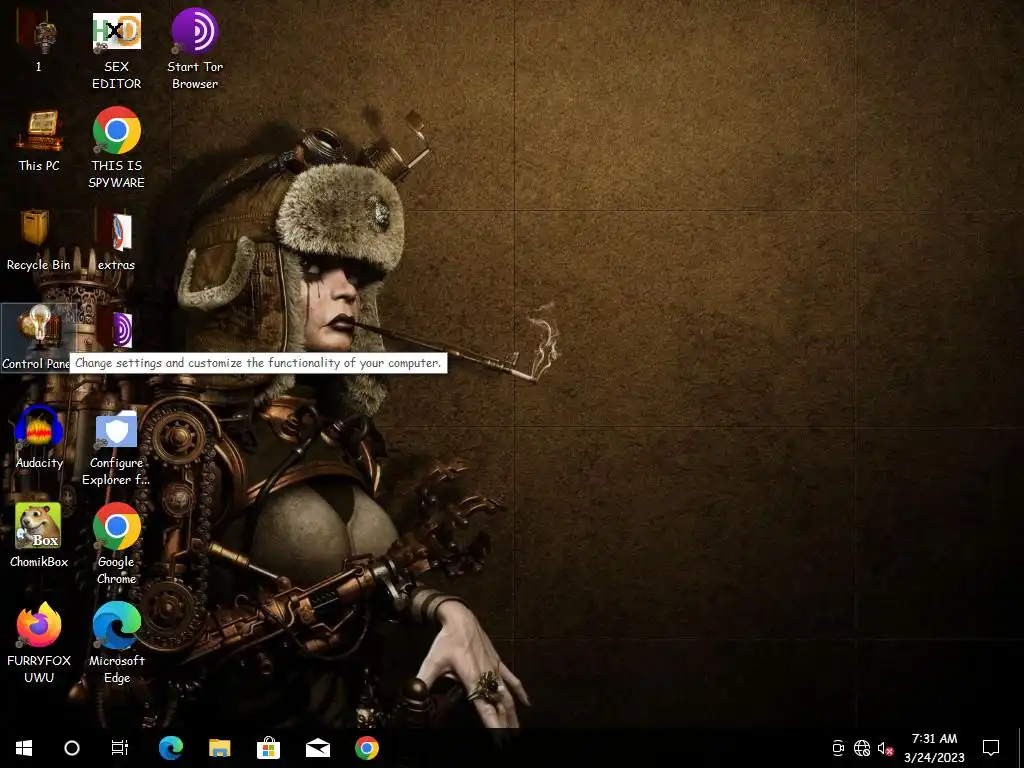Select the Chrome shortcut named THIS IS SPYWARE
1024x768 pixels.
click(116, 148)
